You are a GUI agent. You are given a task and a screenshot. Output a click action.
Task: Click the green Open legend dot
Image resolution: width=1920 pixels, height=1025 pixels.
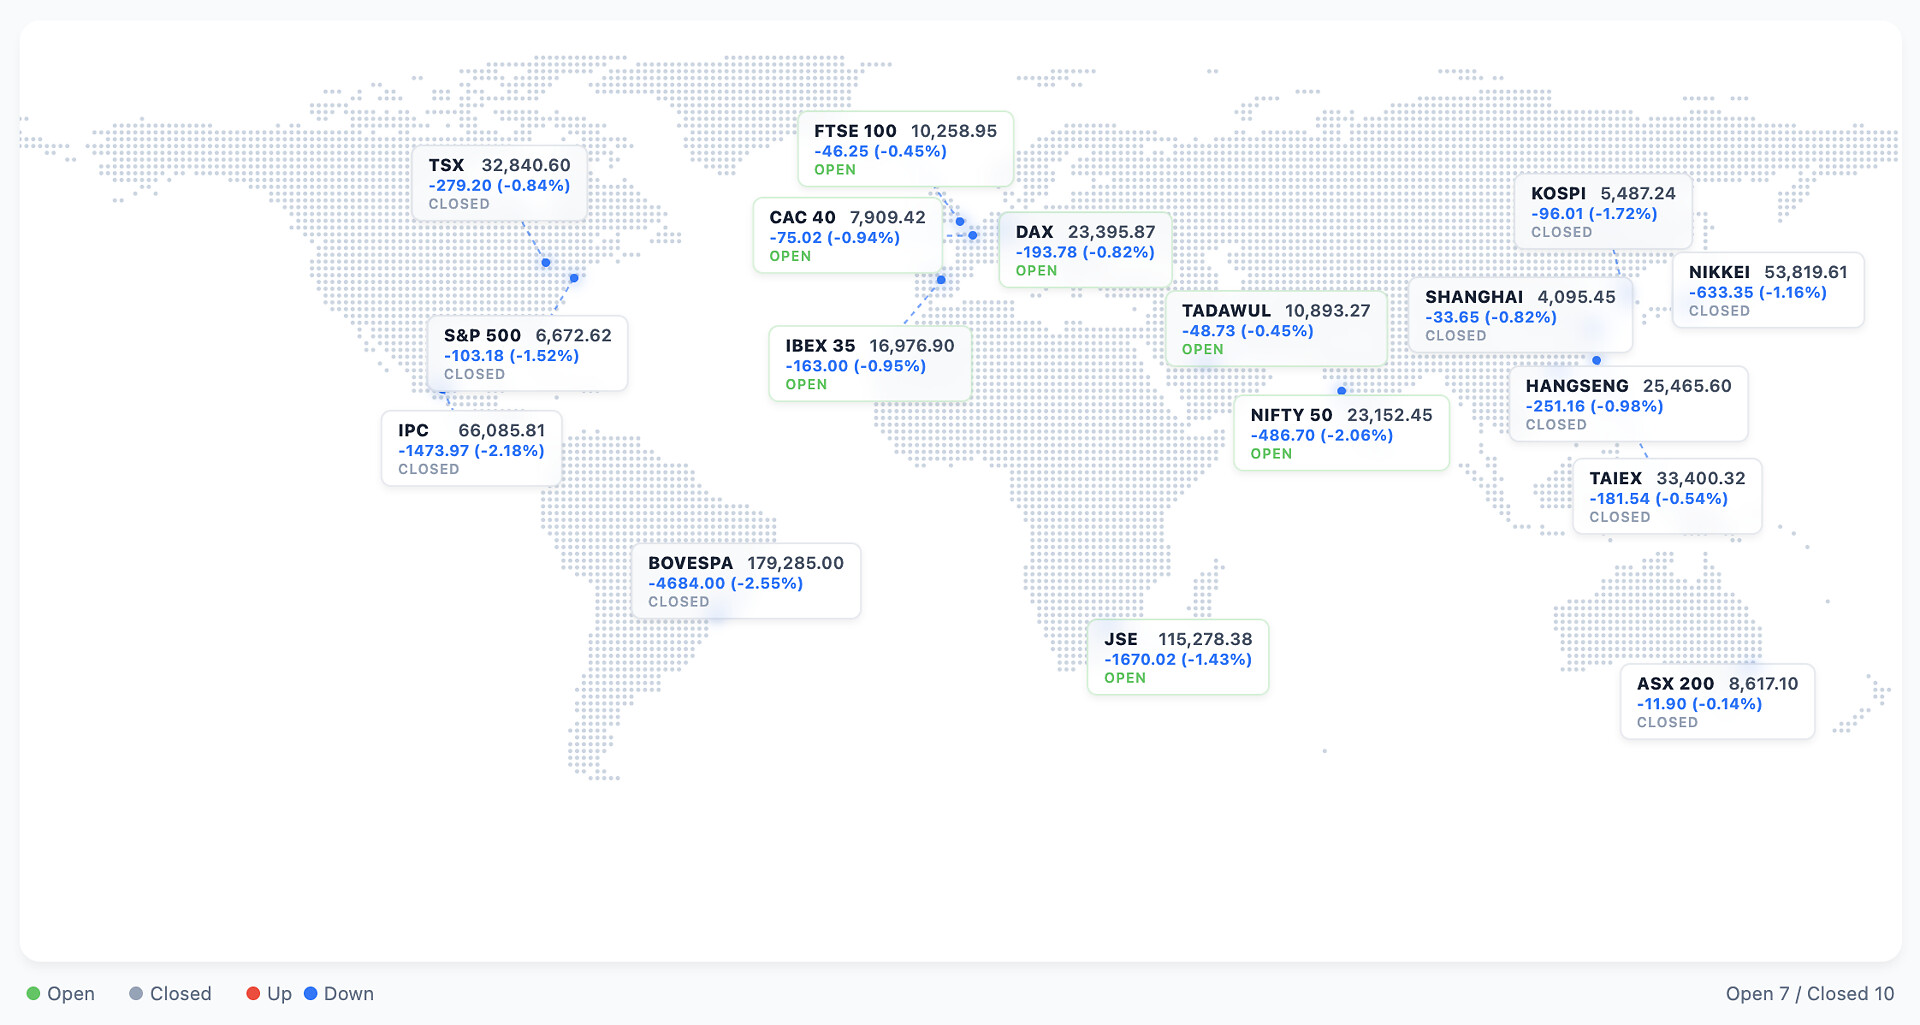coord(33,993)
